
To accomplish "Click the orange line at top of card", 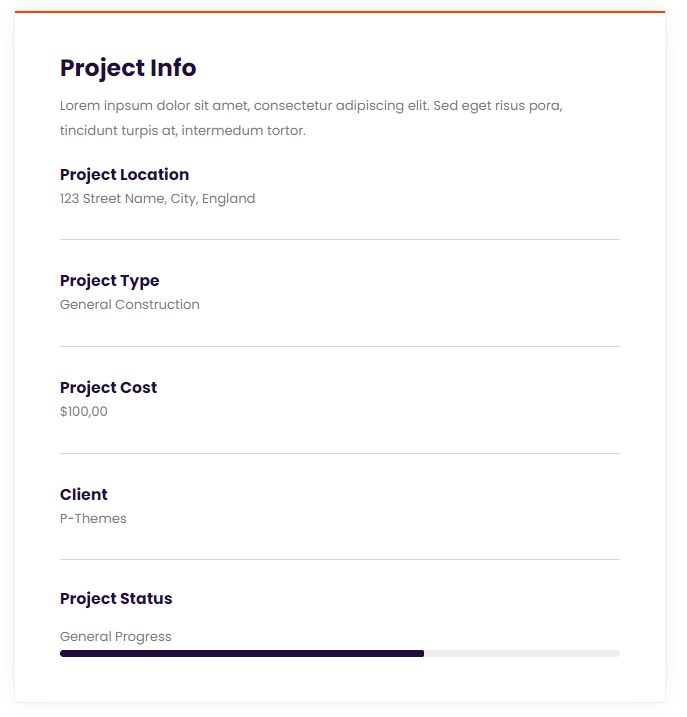I will pos(340,12).
